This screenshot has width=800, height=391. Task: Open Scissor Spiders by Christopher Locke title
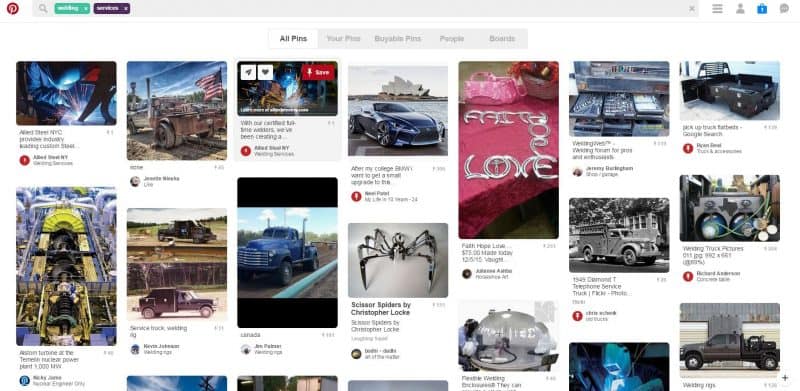(x=381, y=308)
